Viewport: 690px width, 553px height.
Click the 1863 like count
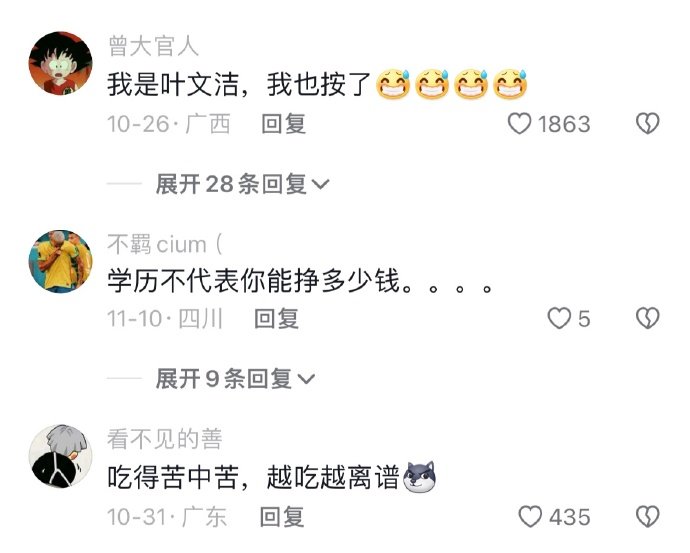564,124
